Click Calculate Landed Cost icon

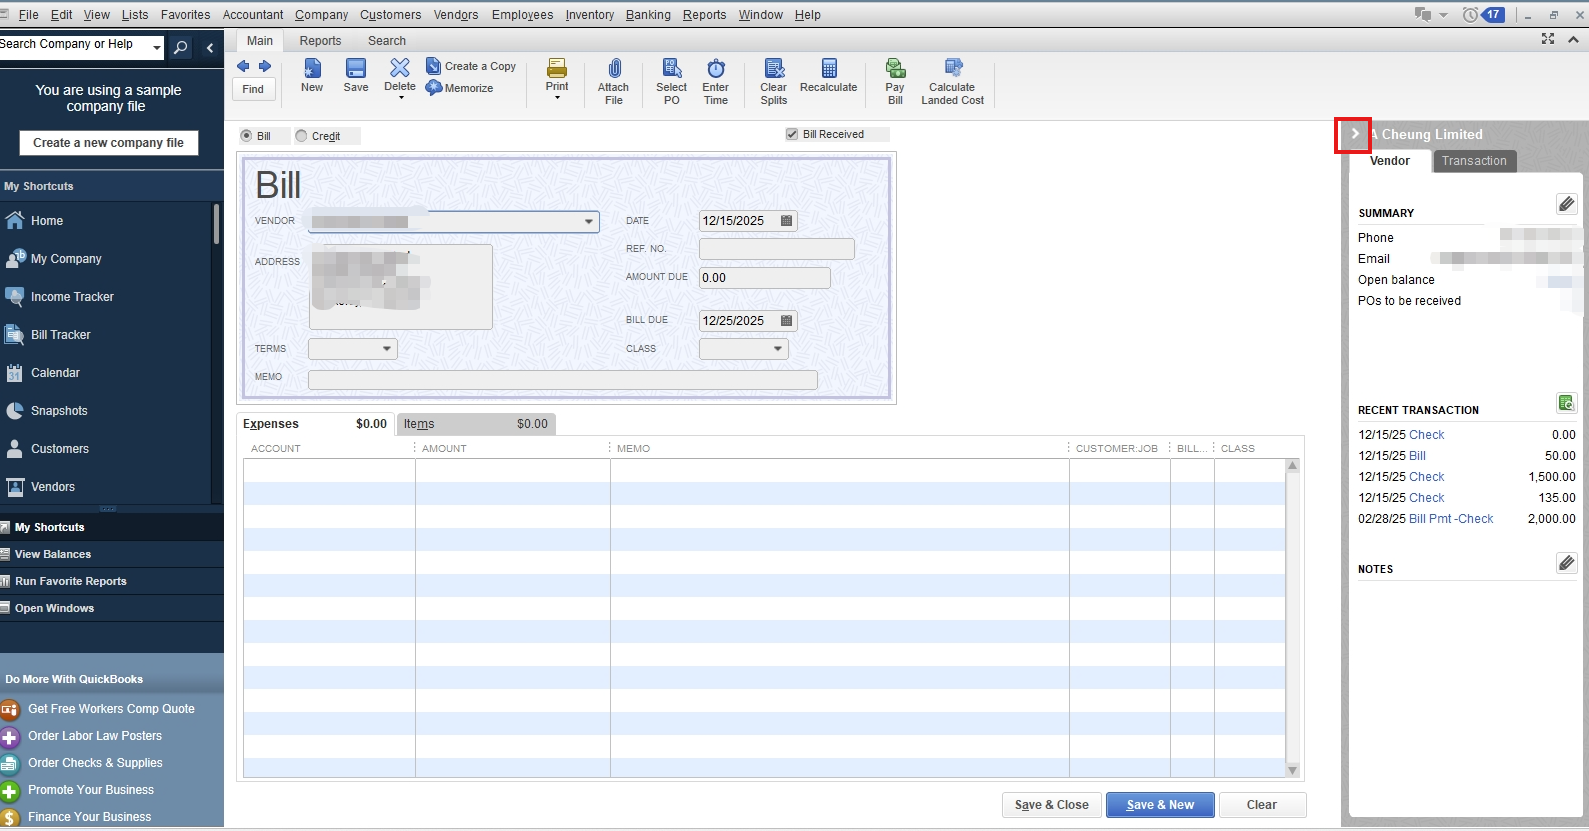click(953, 68)
